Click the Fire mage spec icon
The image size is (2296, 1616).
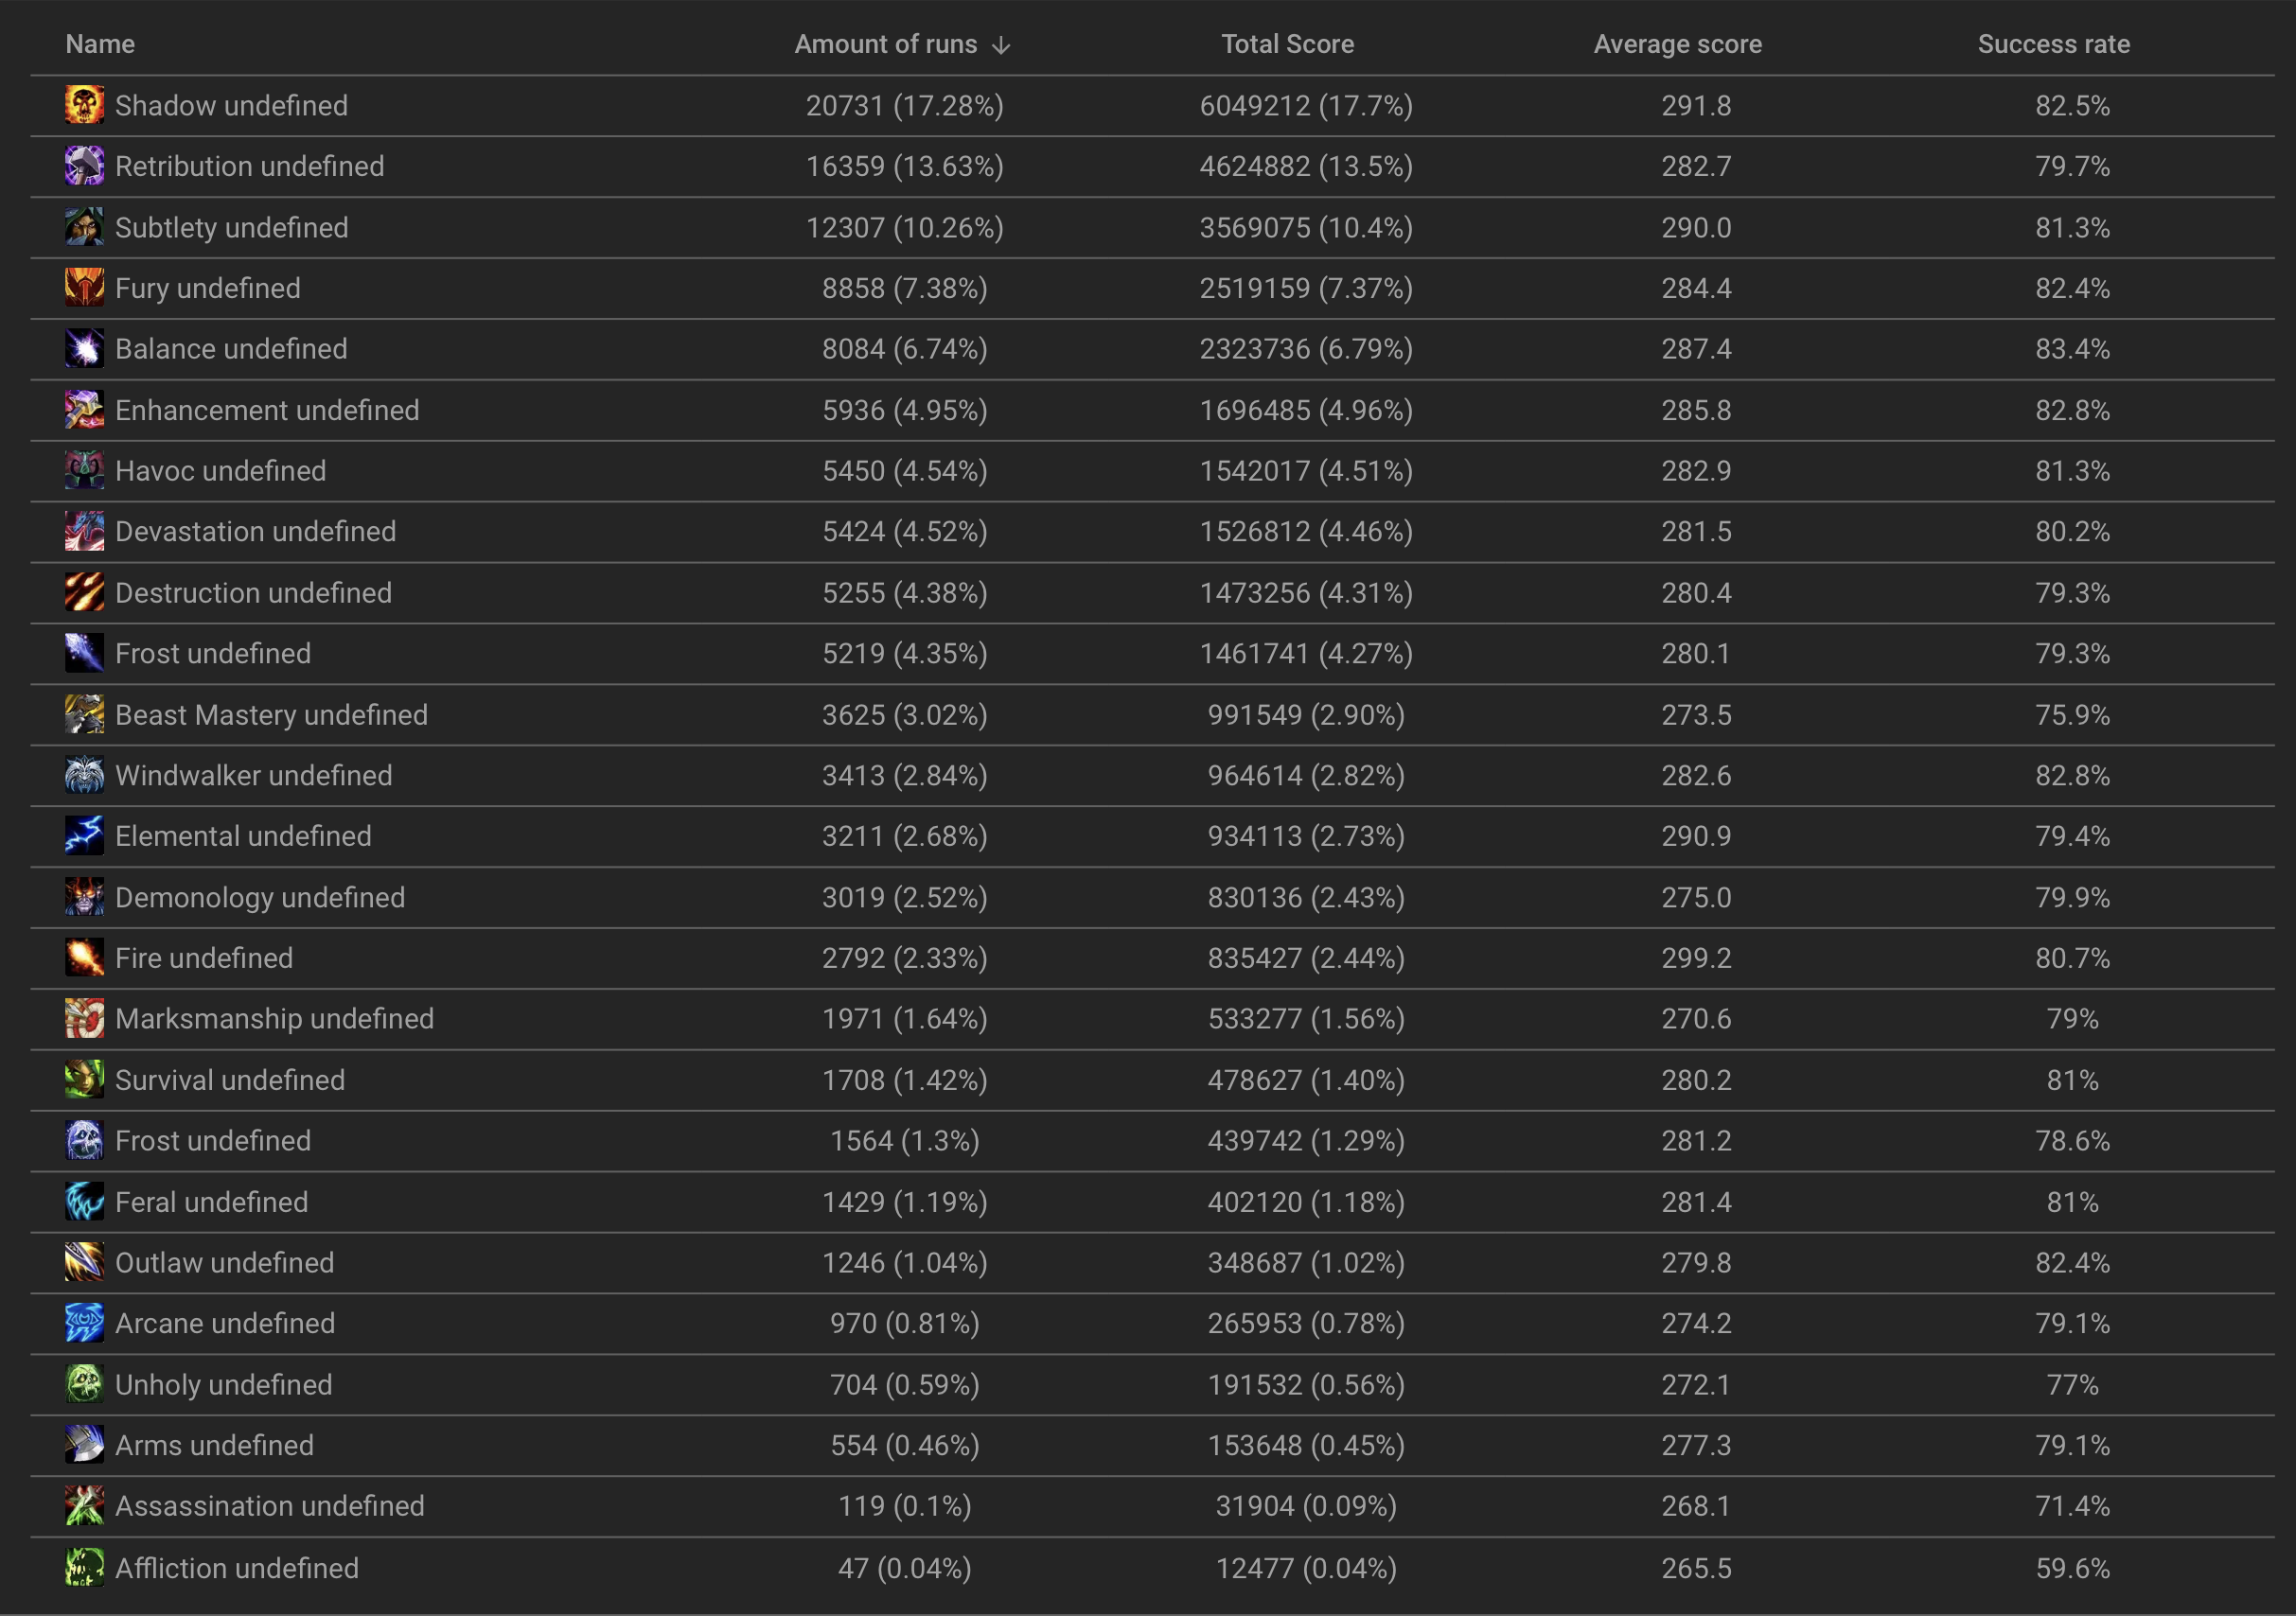(84, 958)
